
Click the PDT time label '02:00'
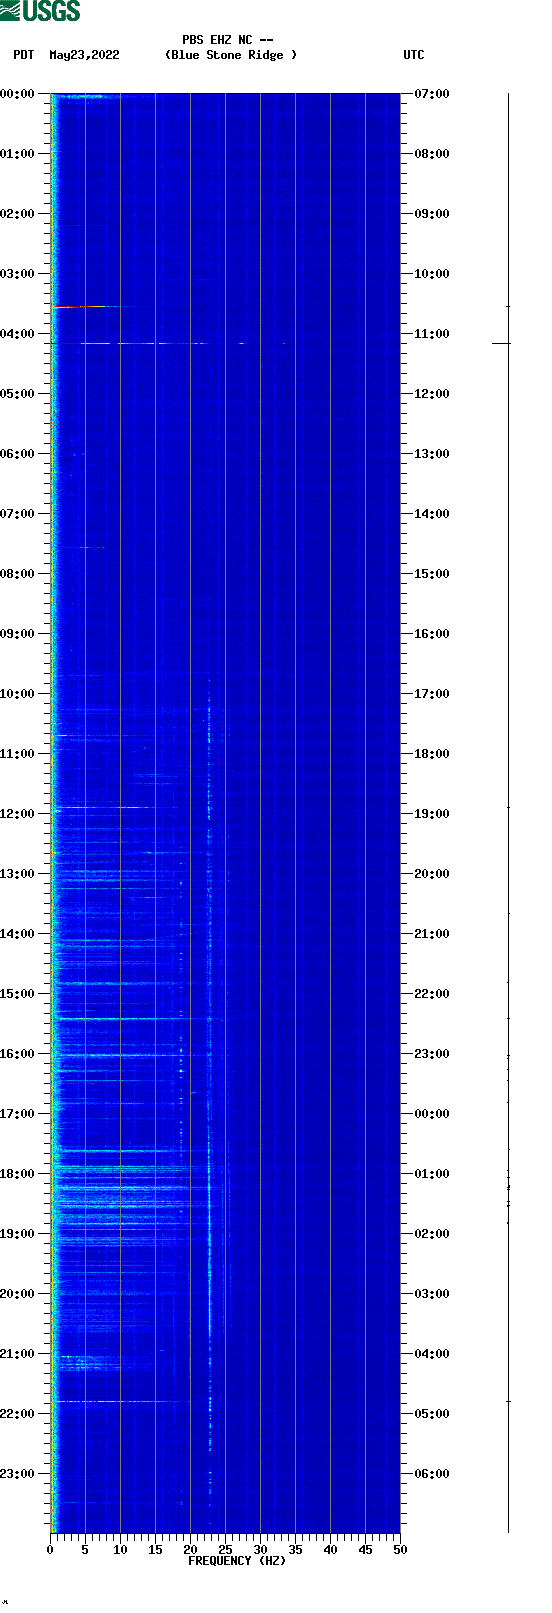pyautogui.click(x=18, y=214)
